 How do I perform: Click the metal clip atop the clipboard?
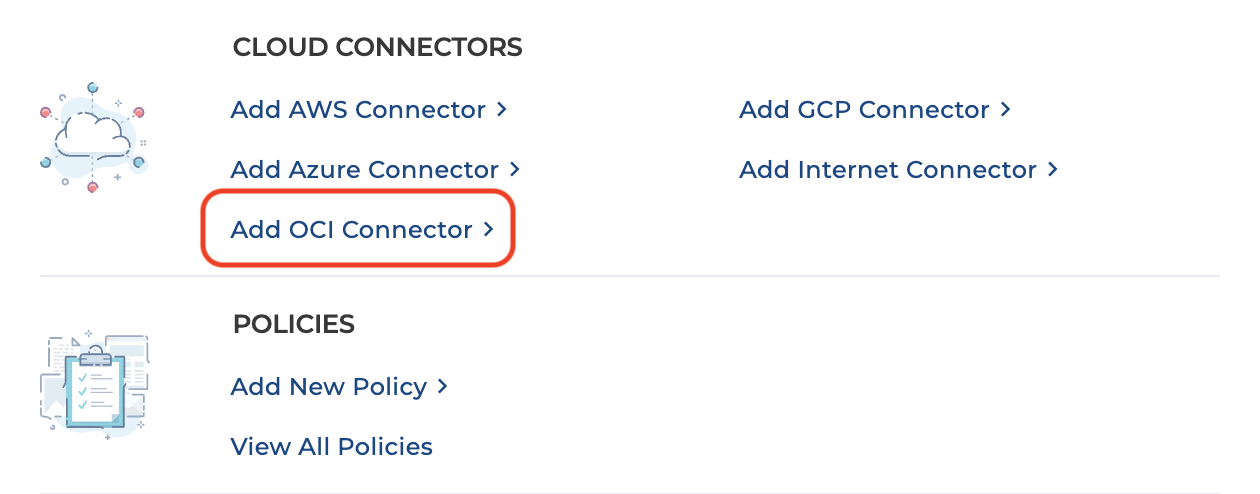pyautogui.click(x=97, y=356)
